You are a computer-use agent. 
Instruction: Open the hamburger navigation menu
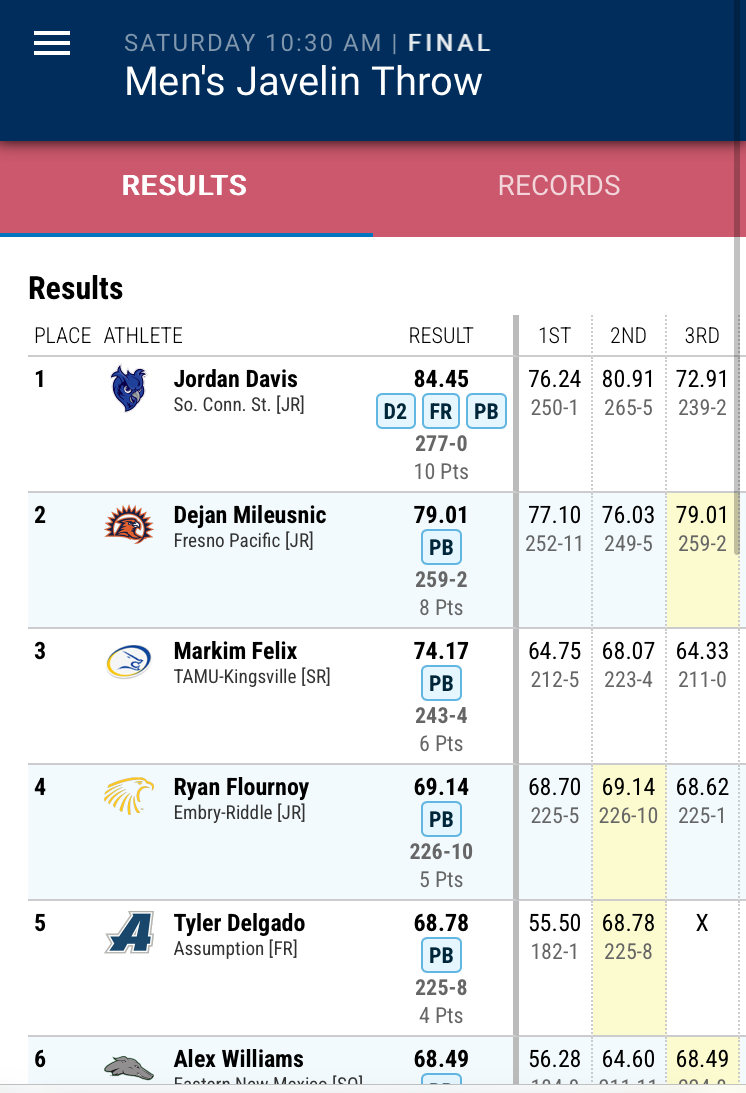click(51, 43)
